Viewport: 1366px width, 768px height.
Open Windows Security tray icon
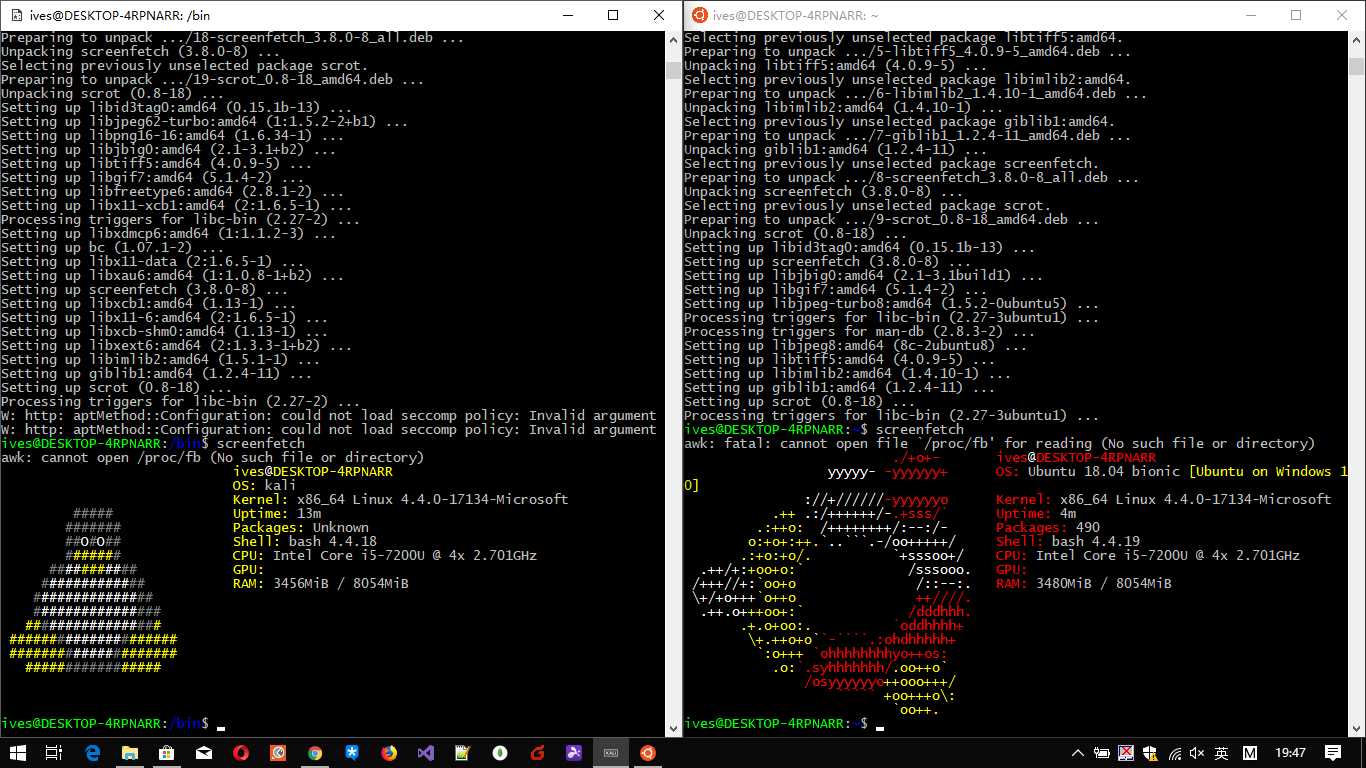pyautogui.click(x=1151, y=752)
